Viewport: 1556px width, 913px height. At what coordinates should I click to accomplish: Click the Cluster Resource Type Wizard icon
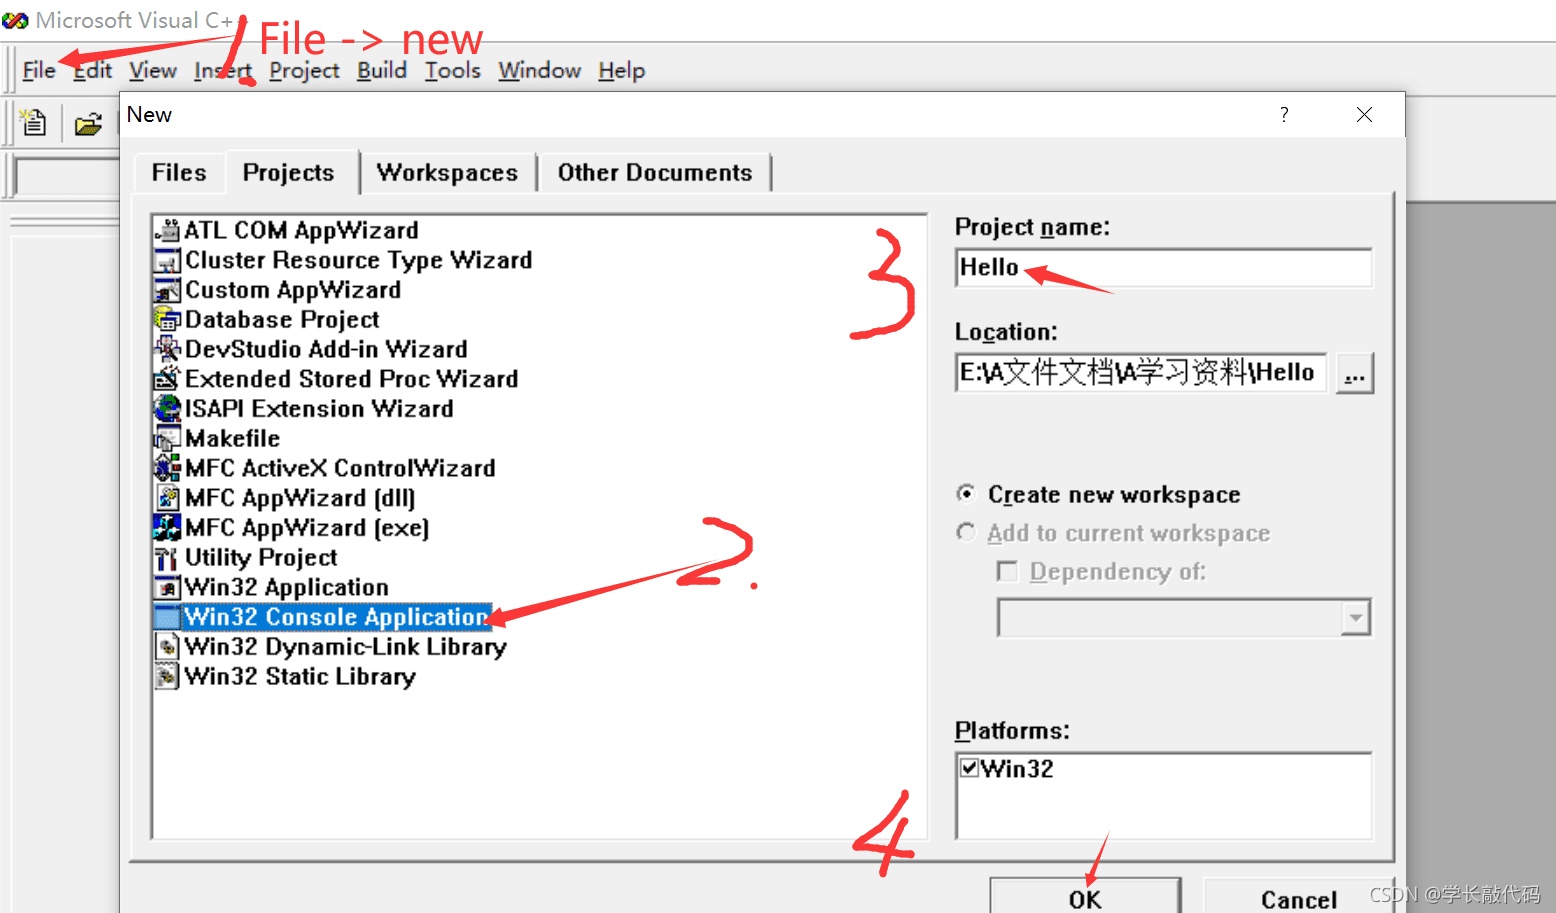(167, 261)
